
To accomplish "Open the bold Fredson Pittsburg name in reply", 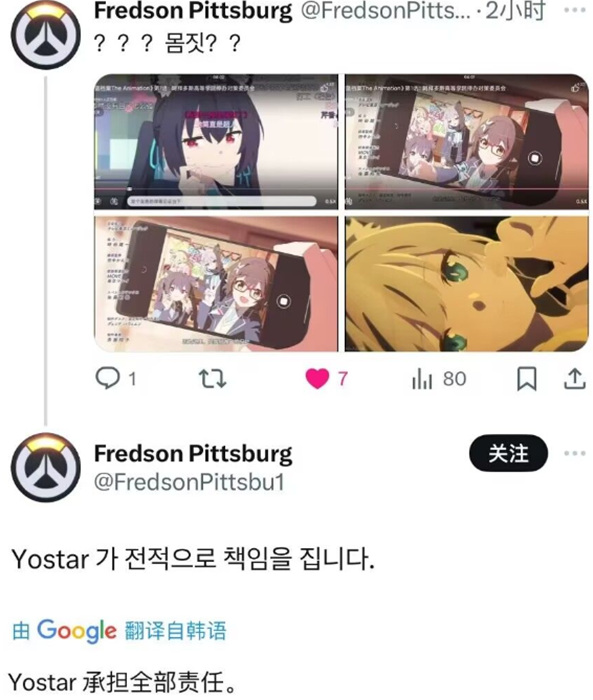I will [x=193, y=454].
